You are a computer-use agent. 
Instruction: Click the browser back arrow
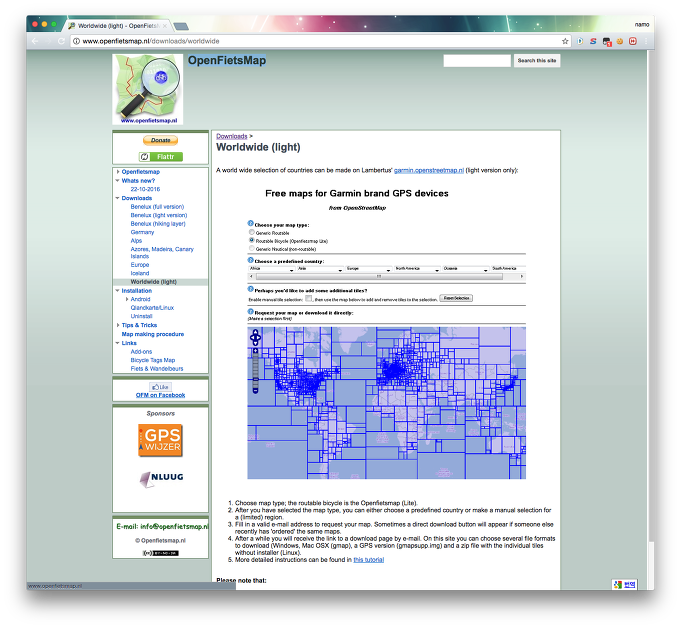point(35,41)
